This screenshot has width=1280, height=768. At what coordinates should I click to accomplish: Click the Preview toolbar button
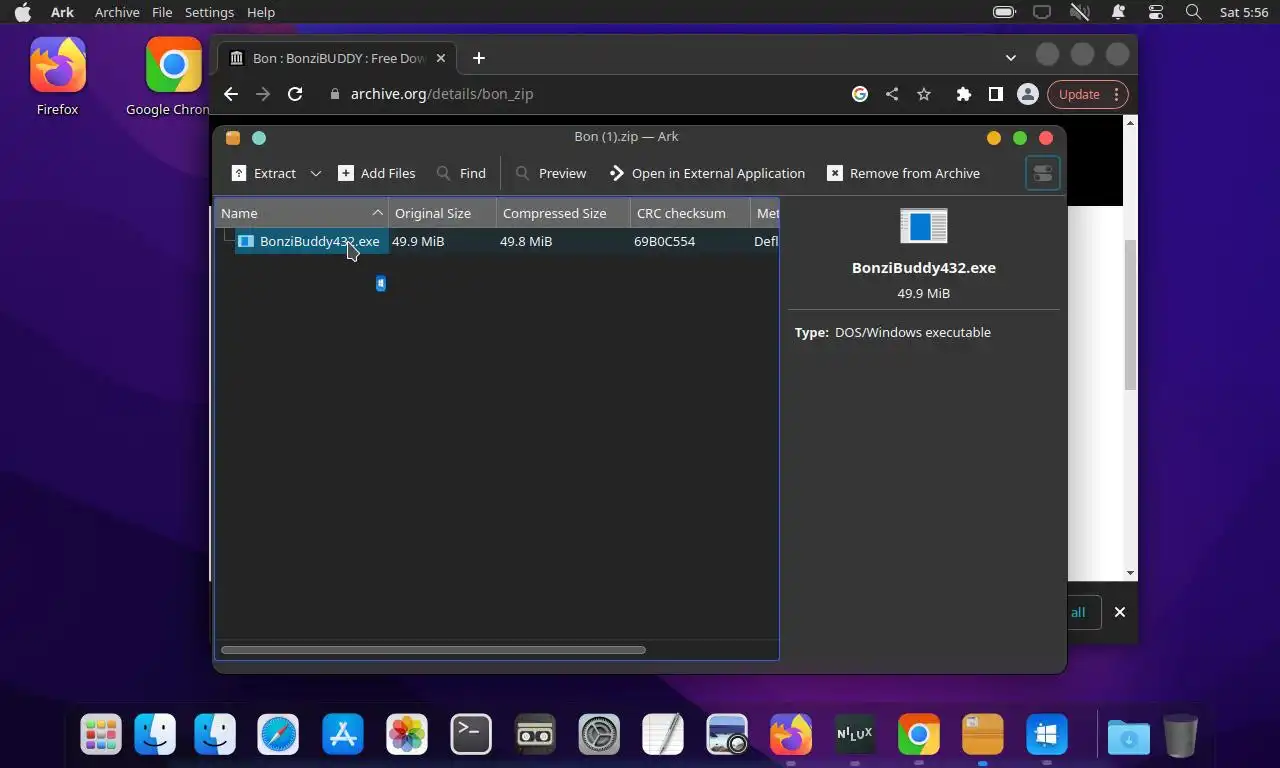(x=551, y=173)
